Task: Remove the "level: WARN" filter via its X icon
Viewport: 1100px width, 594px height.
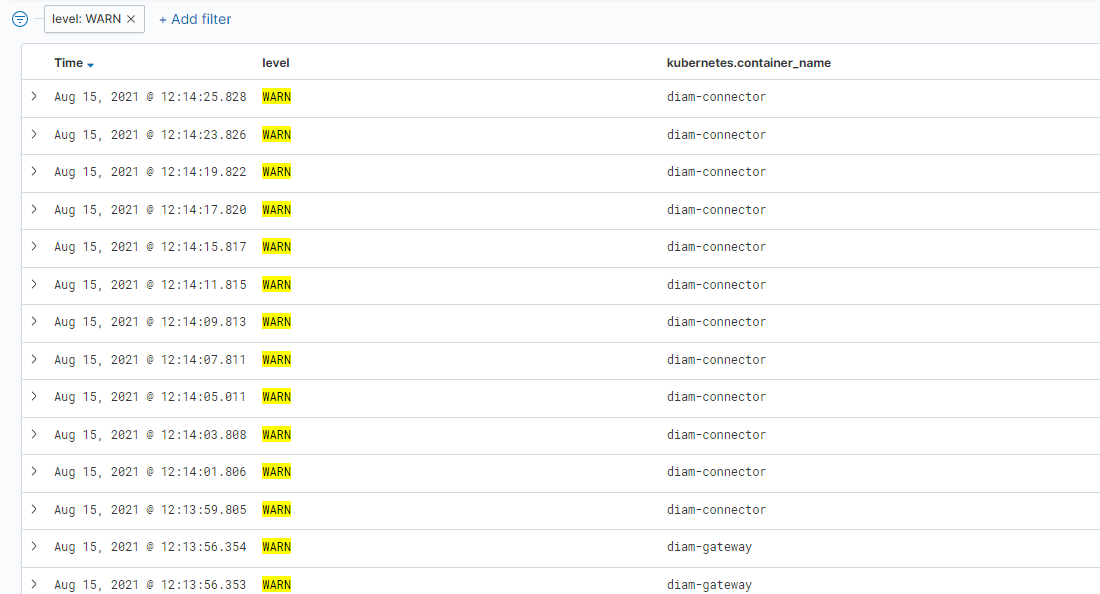Action: coord(128,18)
